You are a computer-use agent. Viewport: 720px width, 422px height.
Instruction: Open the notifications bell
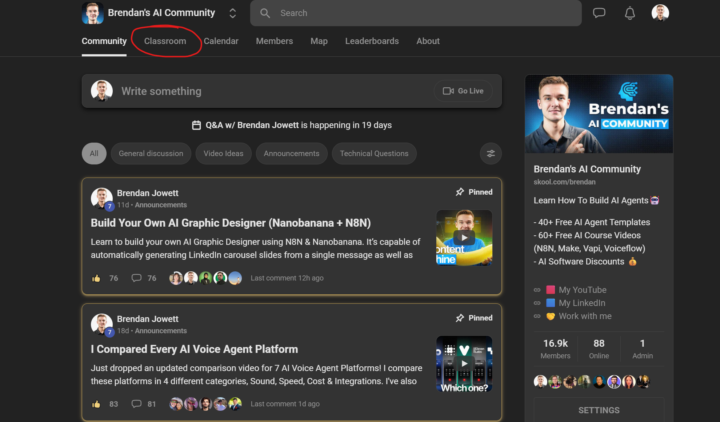[630, 13]
